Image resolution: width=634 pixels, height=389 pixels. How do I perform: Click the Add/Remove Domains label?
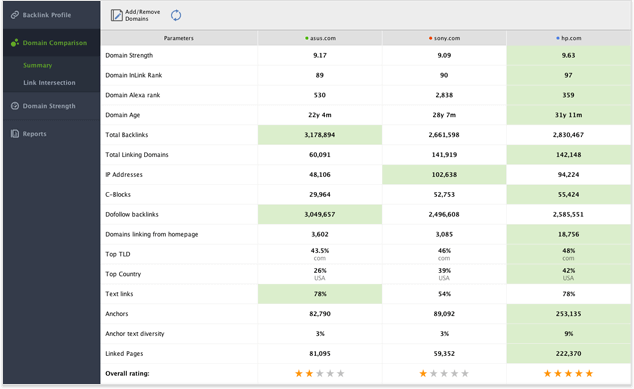142,15
